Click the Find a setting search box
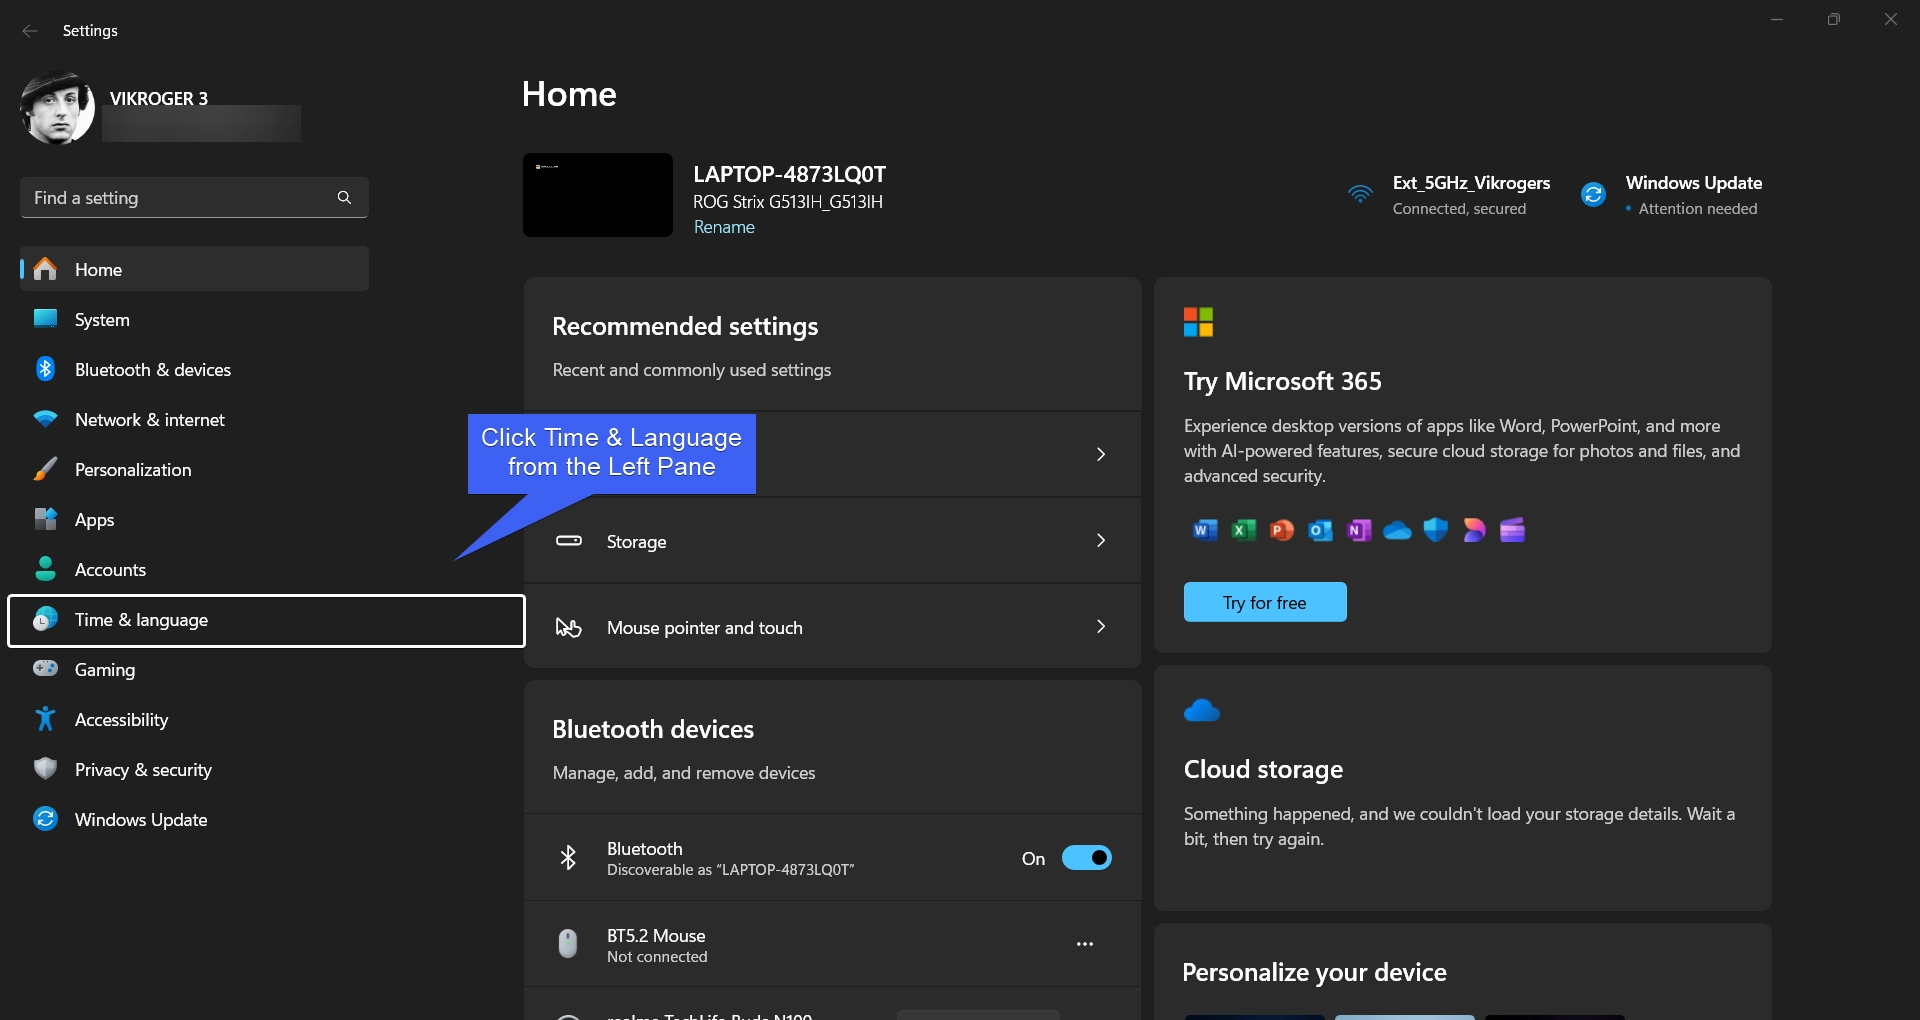This screenshot has width=1920, height=1020. [x=180, y=198]
